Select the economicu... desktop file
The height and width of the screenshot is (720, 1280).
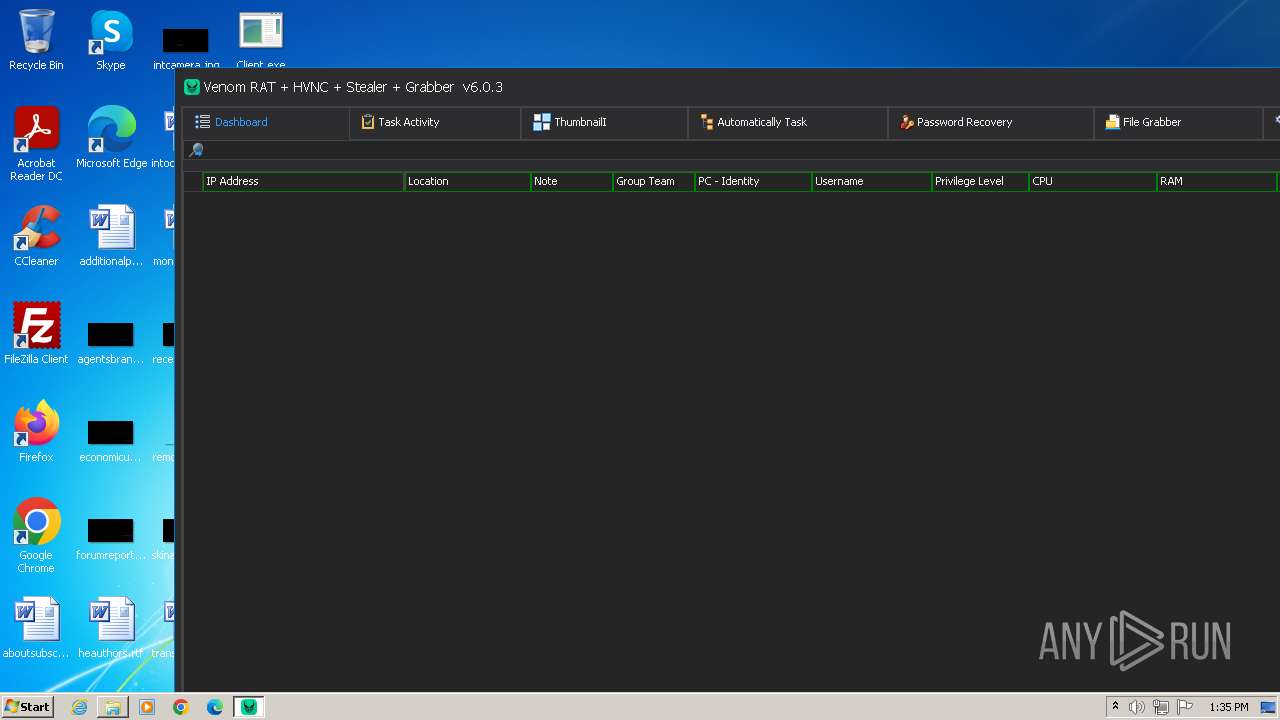tap(111, 440)
